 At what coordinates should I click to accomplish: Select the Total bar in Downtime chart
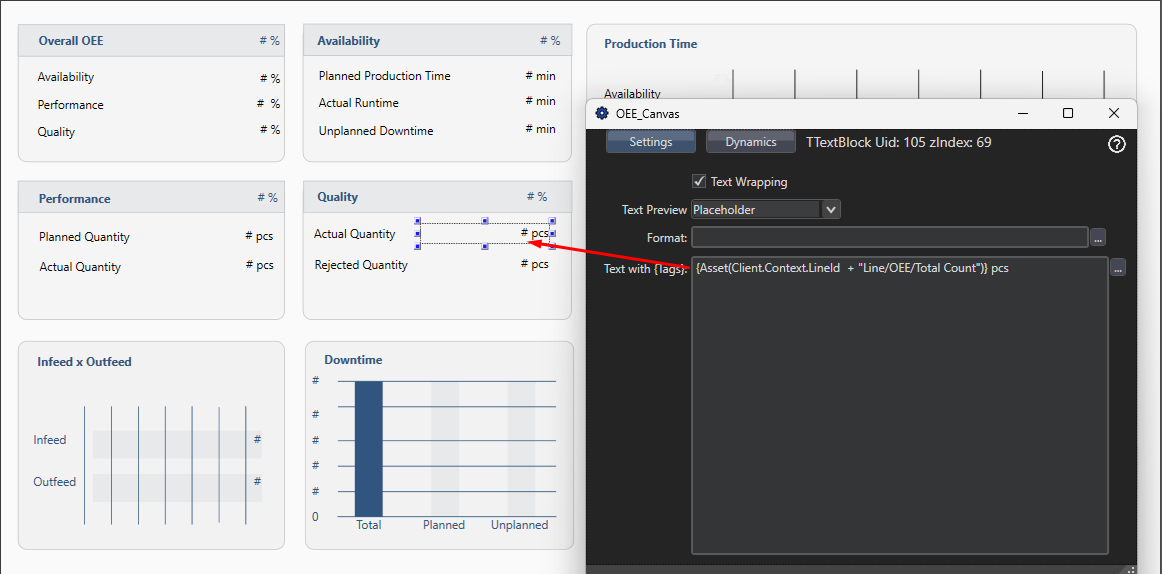pyautogui.click(x=368, y=449)
